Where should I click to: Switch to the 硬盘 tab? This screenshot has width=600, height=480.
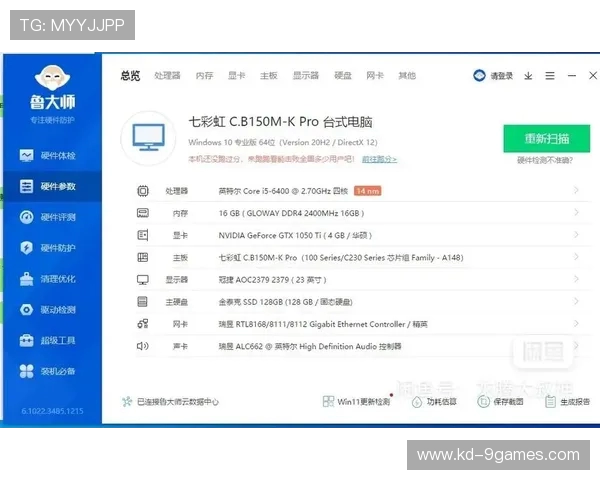343,76
